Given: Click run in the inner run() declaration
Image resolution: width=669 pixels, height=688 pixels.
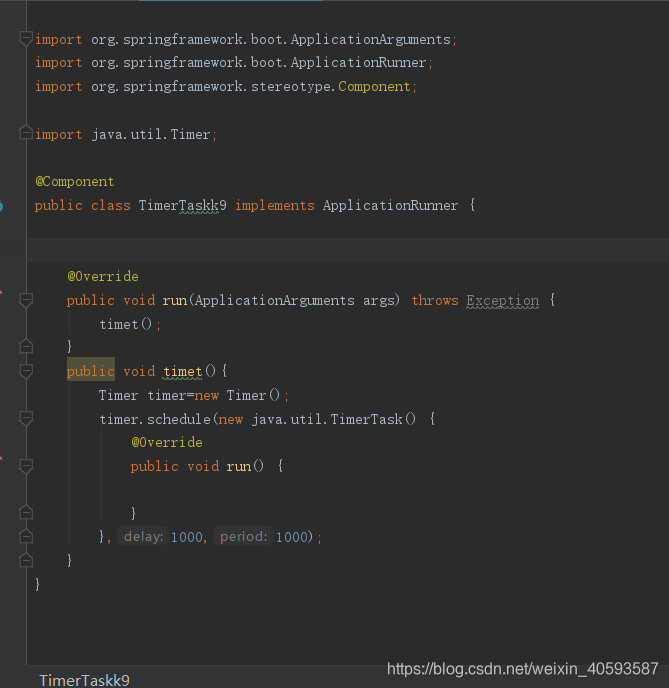Looking at the screenshot, I should pos(239,466).
